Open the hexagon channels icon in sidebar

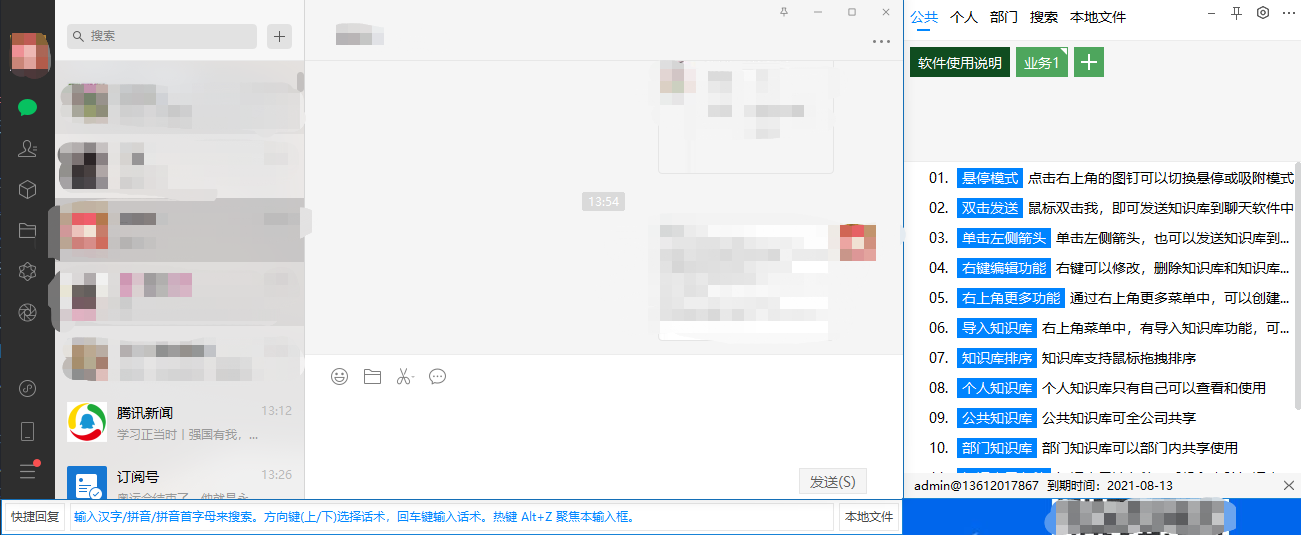coord(27,271)
